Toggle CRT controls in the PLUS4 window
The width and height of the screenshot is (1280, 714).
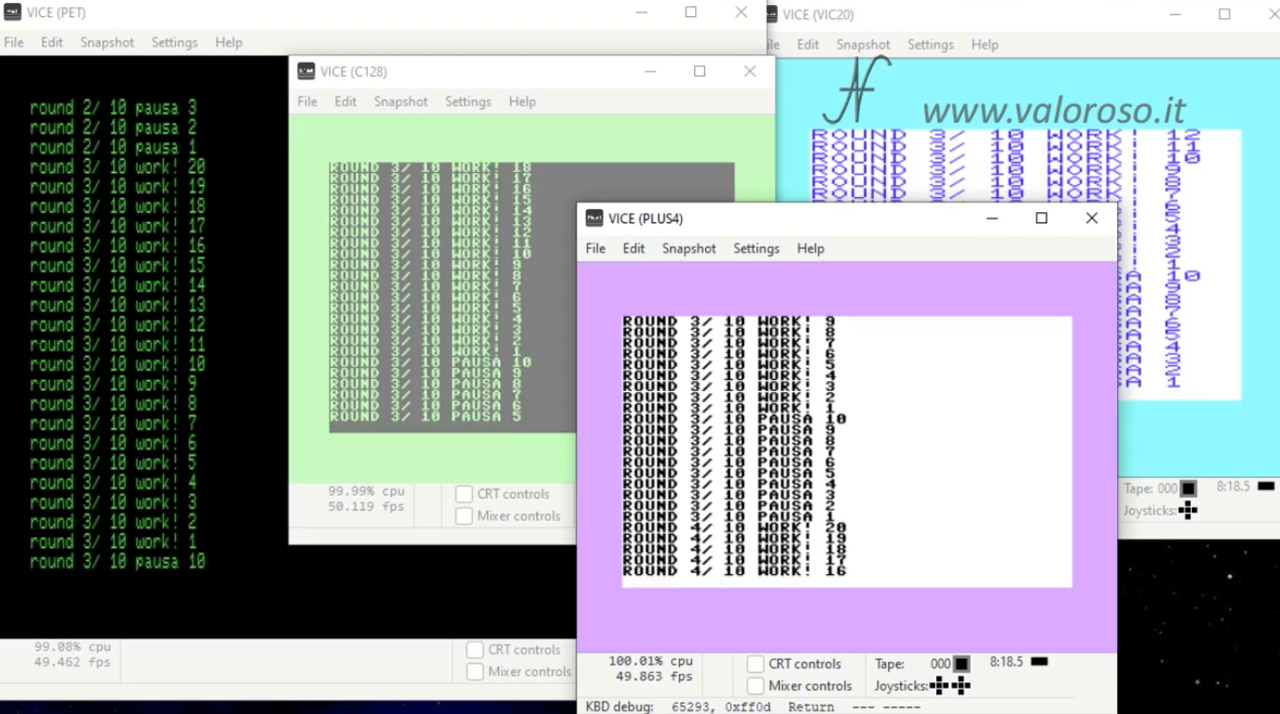pyautogui.click(x=756, y=664)
